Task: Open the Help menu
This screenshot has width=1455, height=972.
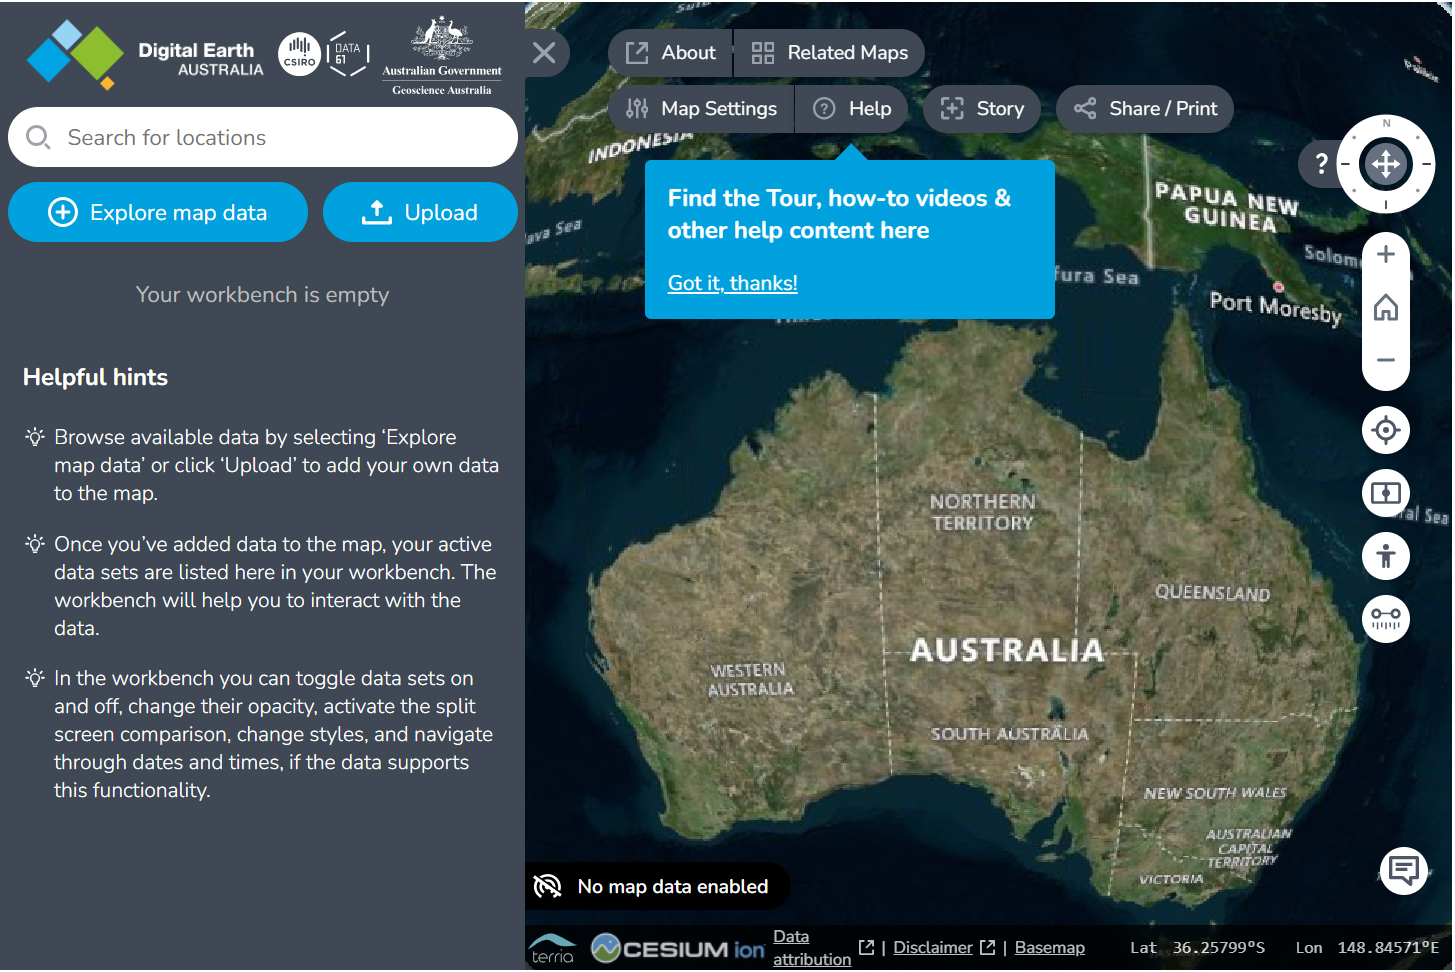Action: (x=852, y=109)
